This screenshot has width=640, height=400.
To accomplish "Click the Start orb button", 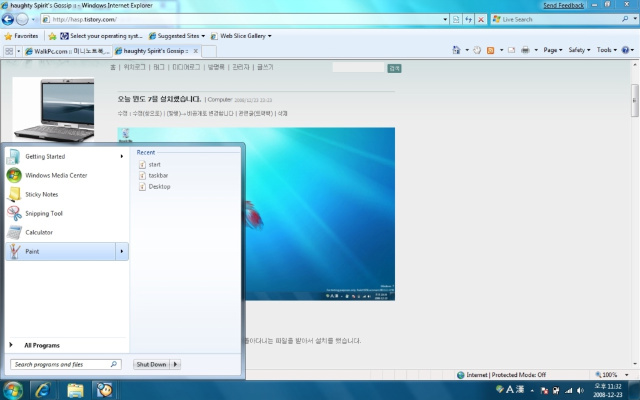I will (x=13, y=390).
